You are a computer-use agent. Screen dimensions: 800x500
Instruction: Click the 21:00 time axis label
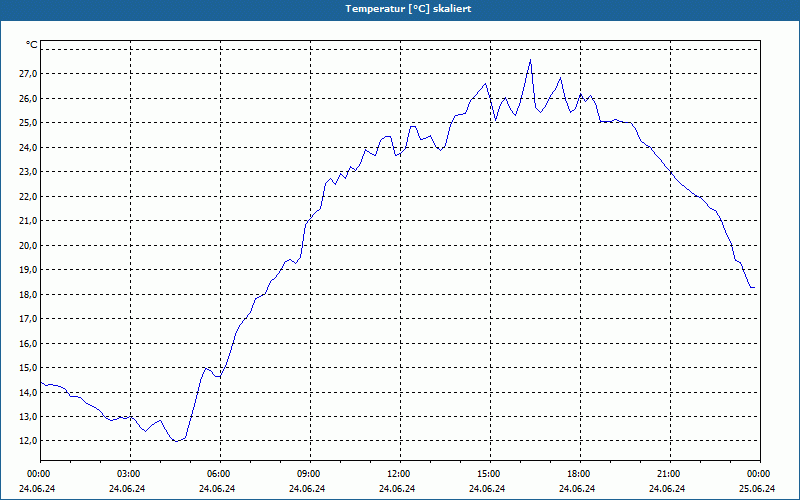[667, 474]
